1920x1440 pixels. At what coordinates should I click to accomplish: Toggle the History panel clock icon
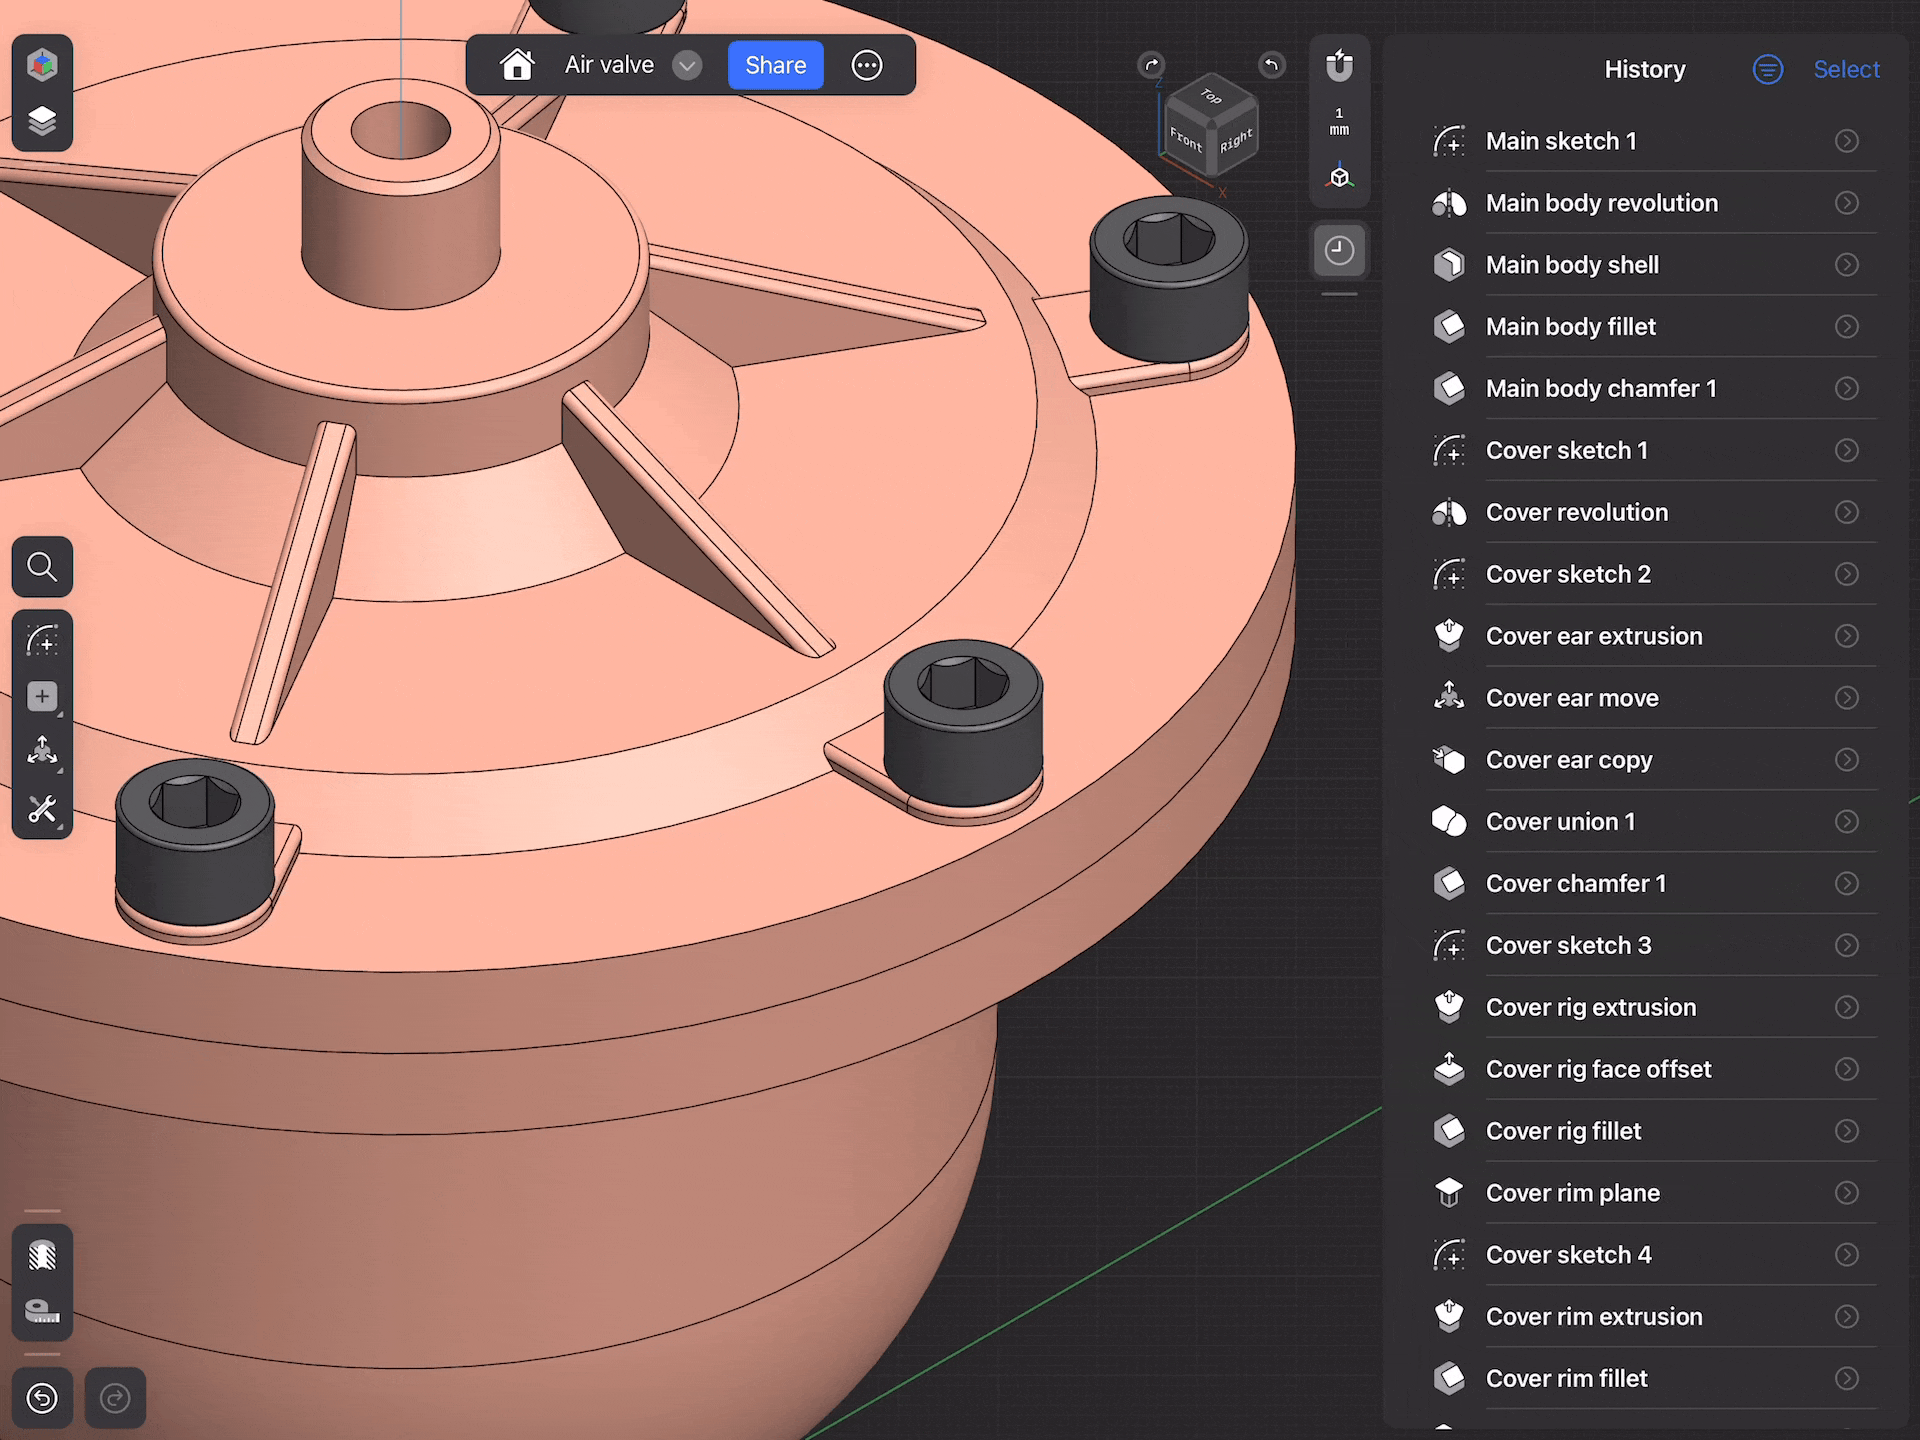tap(1339, 250)
